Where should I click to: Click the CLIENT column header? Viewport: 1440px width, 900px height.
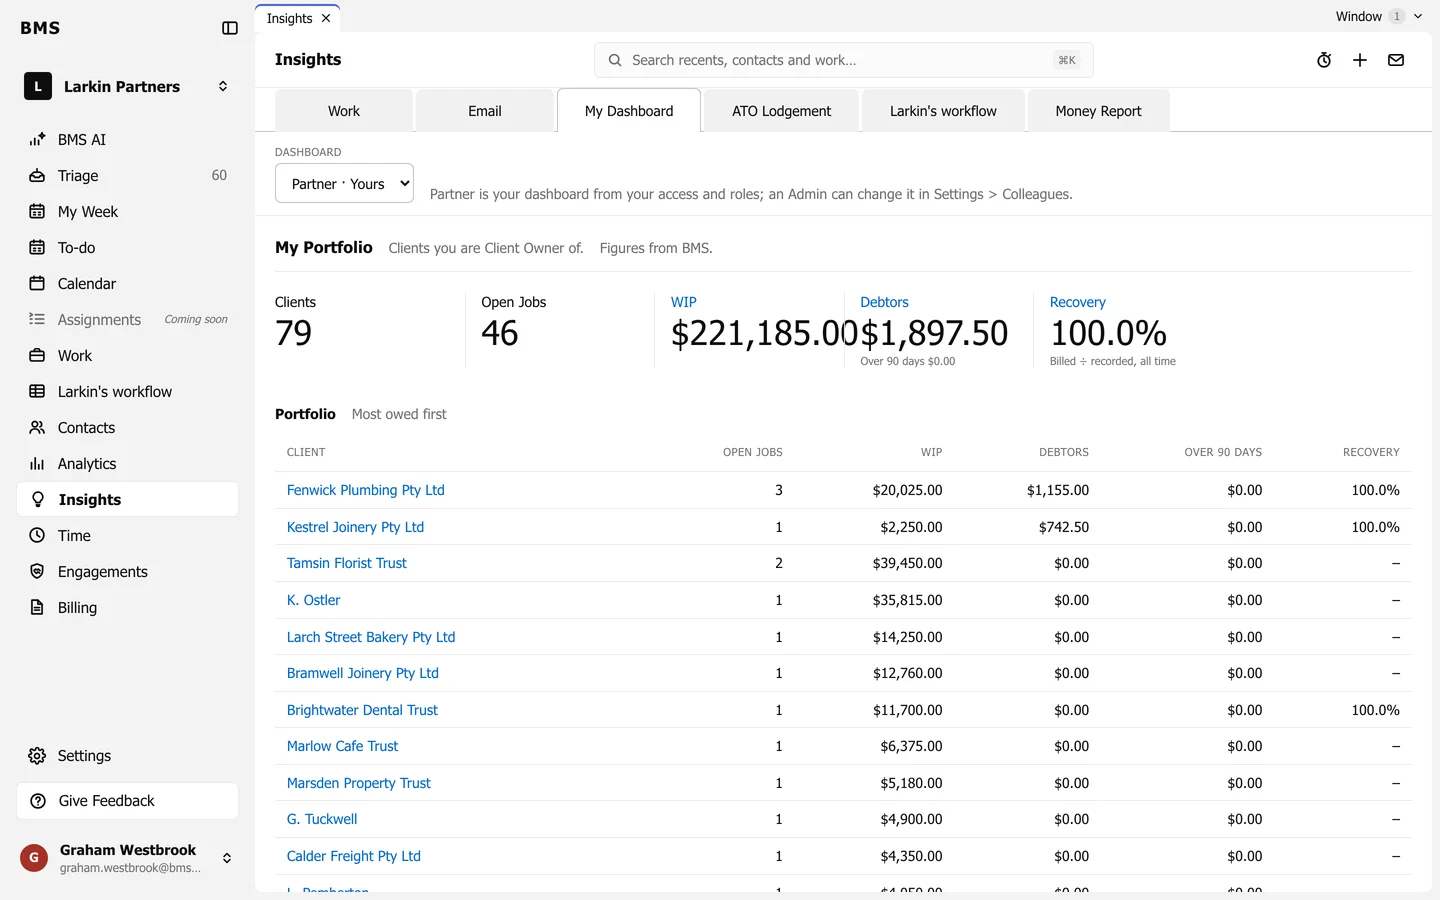click(x=306, y=452)
